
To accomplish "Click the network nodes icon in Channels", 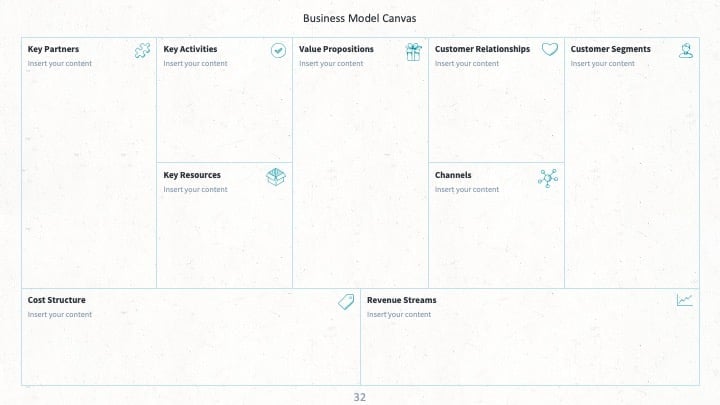I will pyautogui.click(x=548, y=178).
